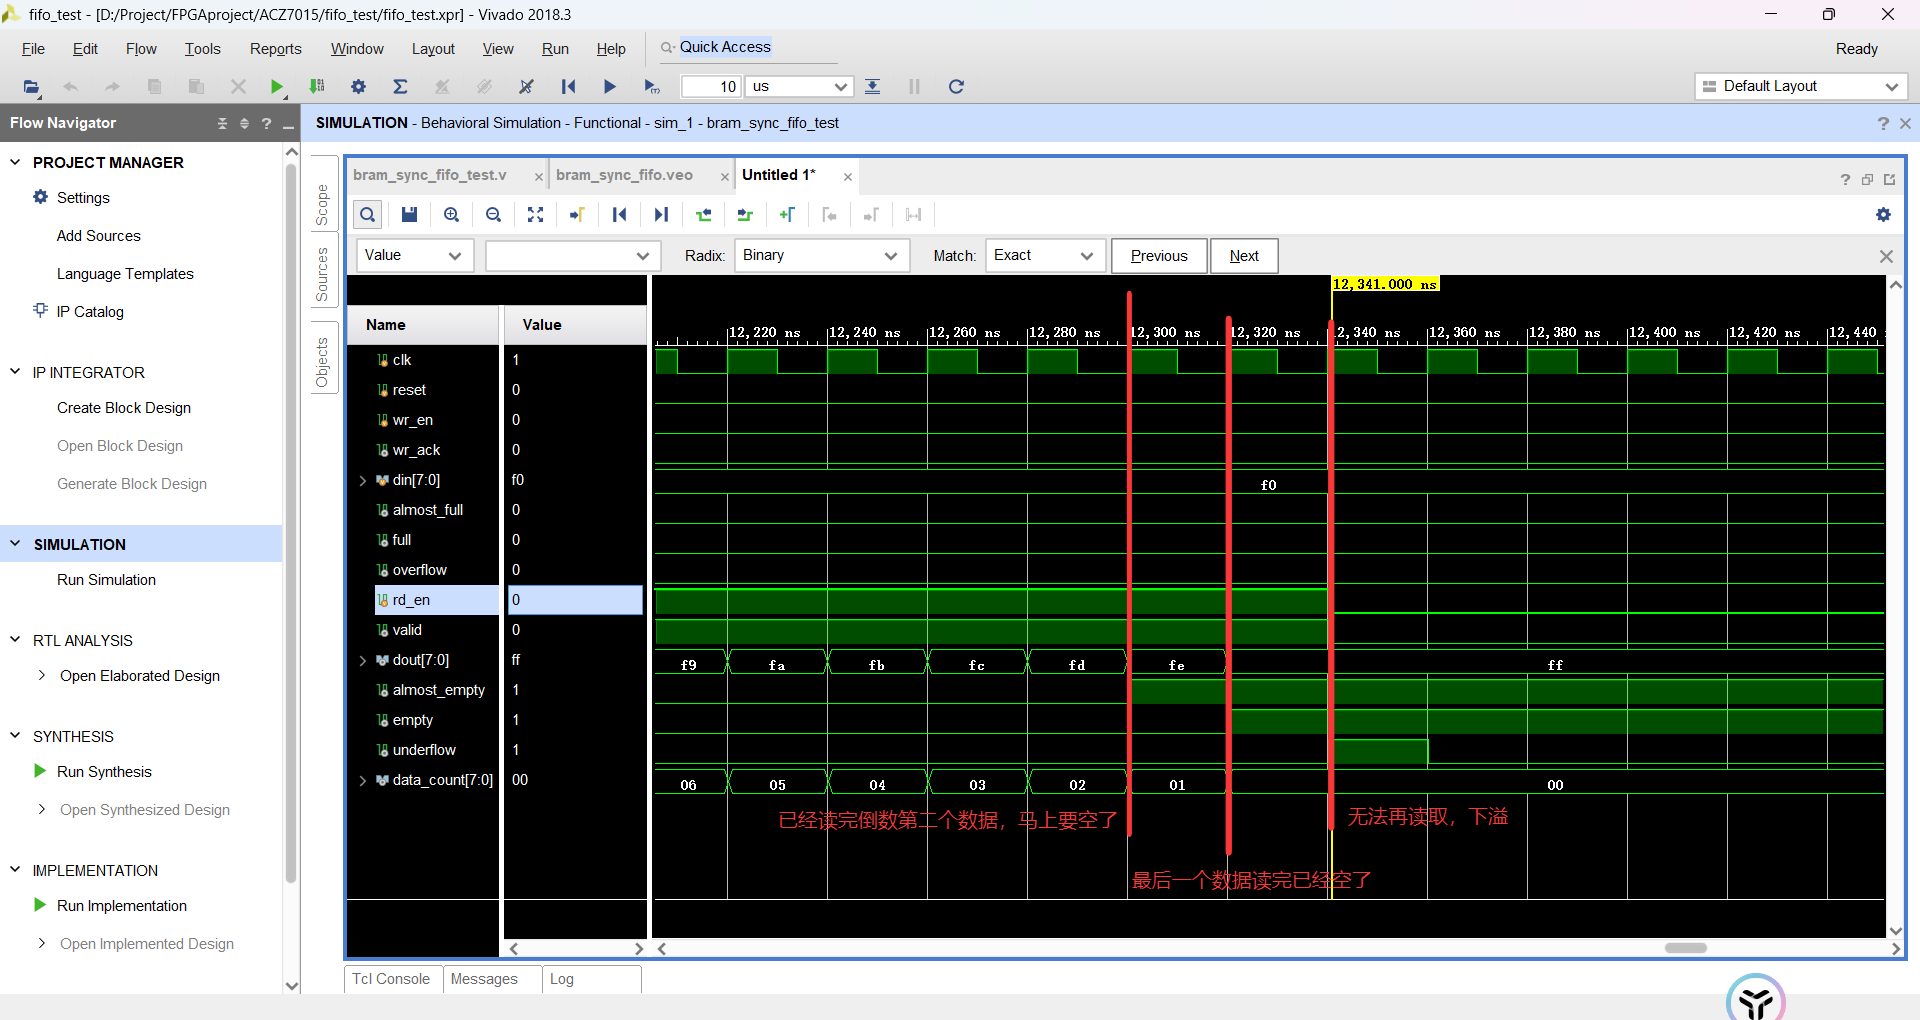This screenshot has width=1920, height=1020.
Task: Switch to bram_sync_fifo.veo tab
Action: pos(624,175)
